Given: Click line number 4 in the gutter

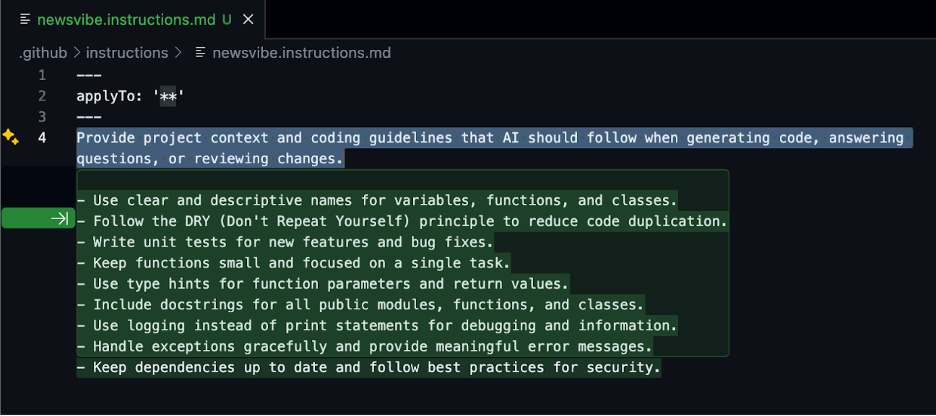Looking at the screenshot, I should (x=42, y=138).
